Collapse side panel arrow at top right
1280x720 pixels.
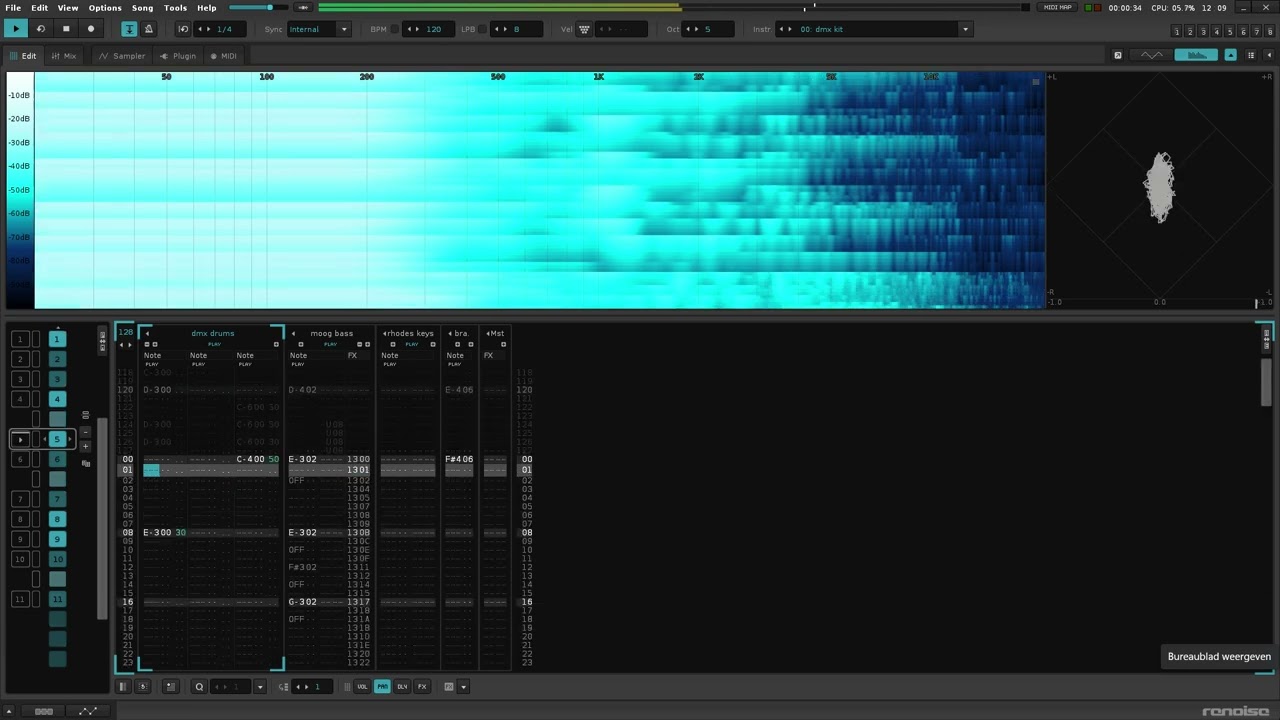1269,55
